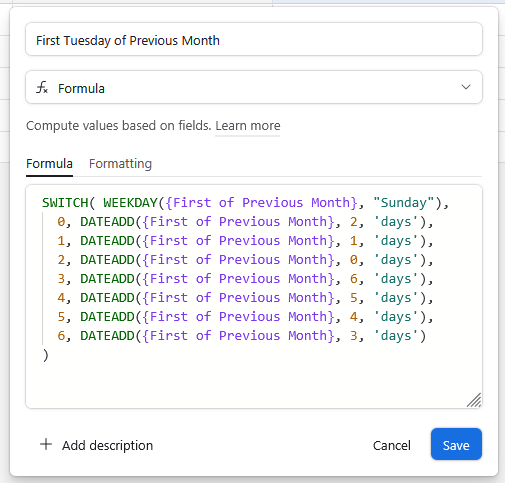Save the formula field
The height and width of the screenshot is (483, 505).
point(456,444)
